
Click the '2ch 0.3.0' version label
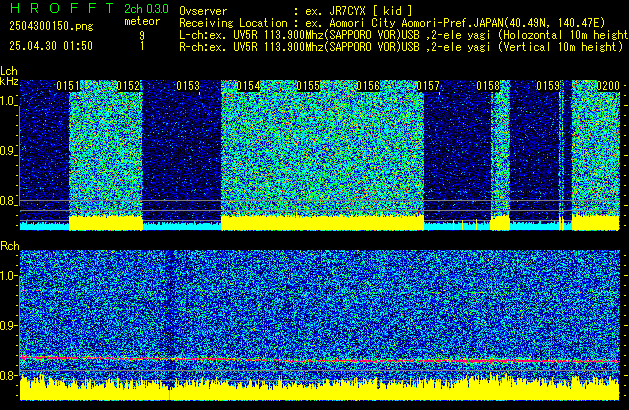click(146, 8)
